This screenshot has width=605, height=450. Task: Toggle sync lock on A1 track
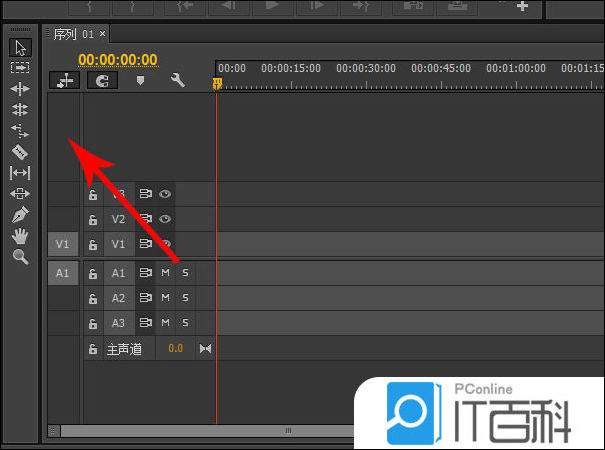[x=145, y=273]
